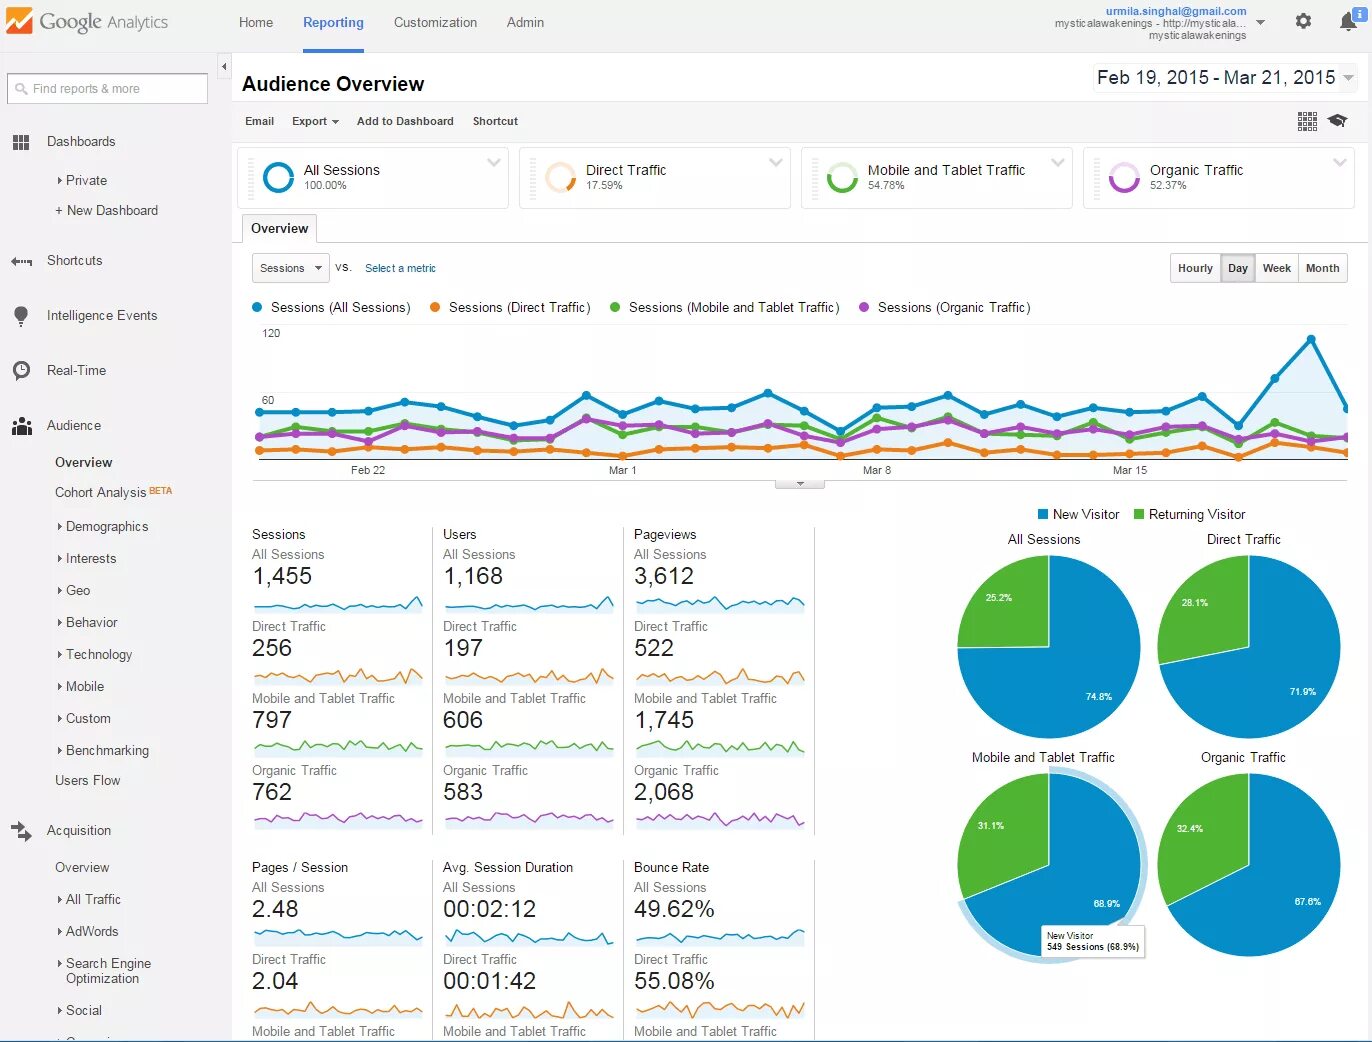The height and width of the screenshot is (1042, 1372).
Task: Expand Private dashboards item
Action: click(x=82, y=181)
